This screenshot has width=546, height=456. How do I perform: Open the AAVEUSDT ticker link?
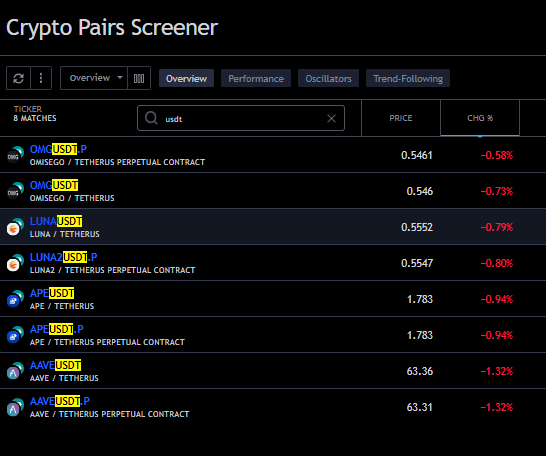(x=55, y=365)
